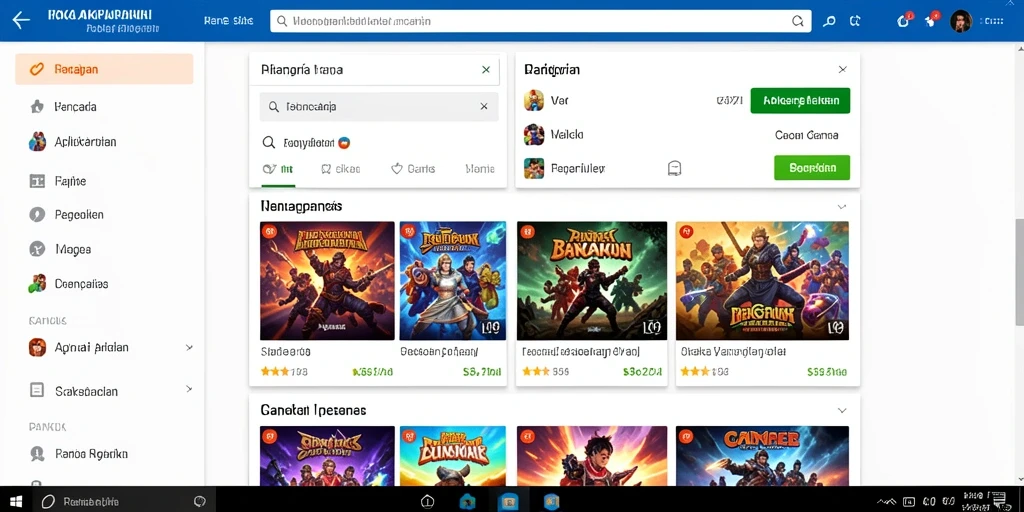Switch to the green-underlined first tab
1024x512 pixels.
278,169
